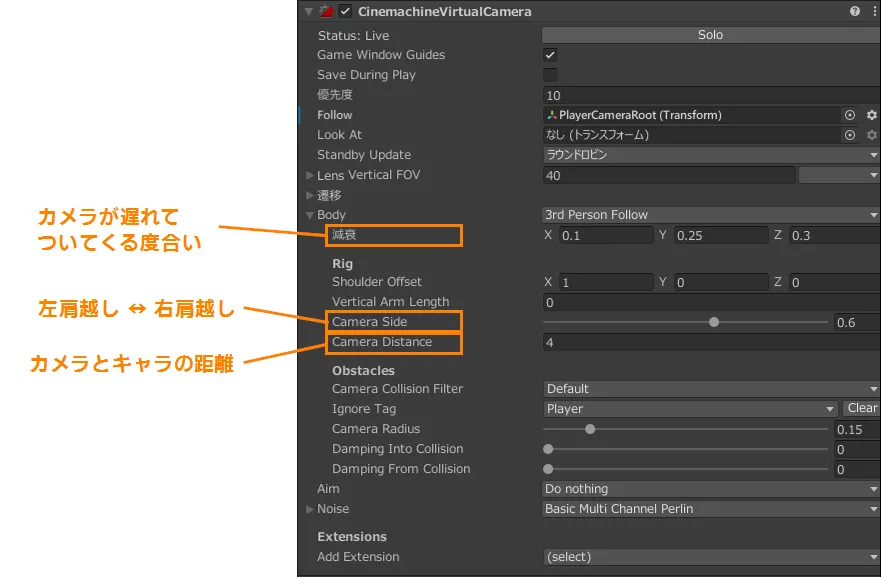Viewport: 881px width, 577px height.
Task: Open CinemachineVirtualCamera help reference icon
Action: (855, 11)
